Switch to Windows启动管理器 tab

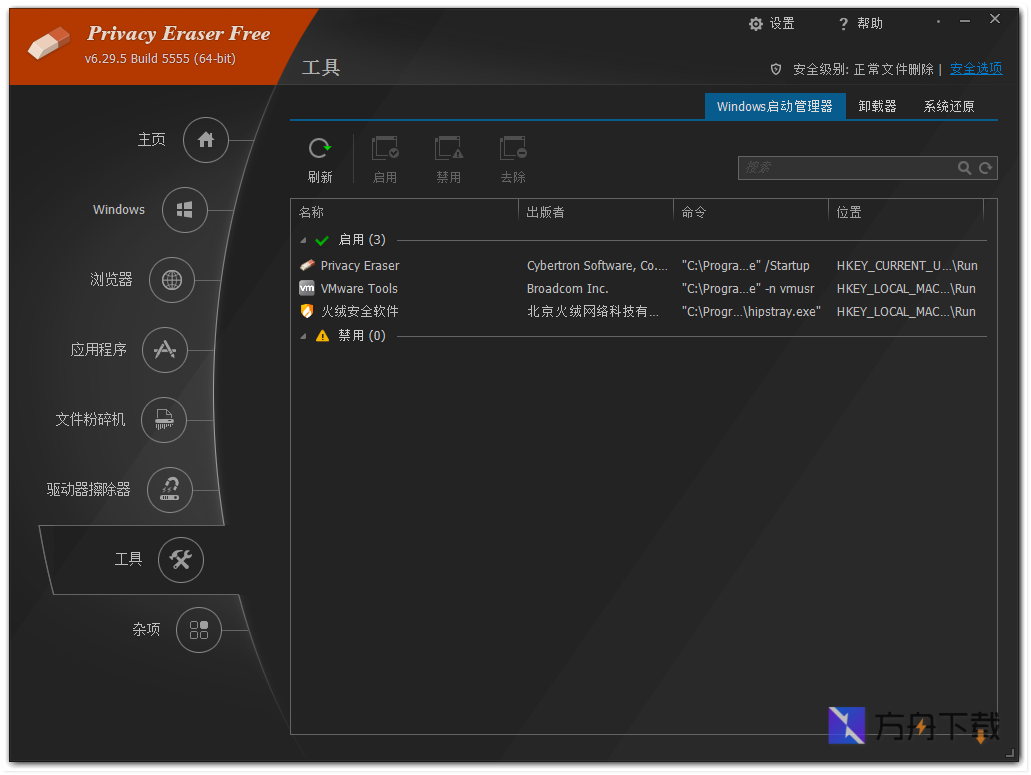click(x=775, y=106)
